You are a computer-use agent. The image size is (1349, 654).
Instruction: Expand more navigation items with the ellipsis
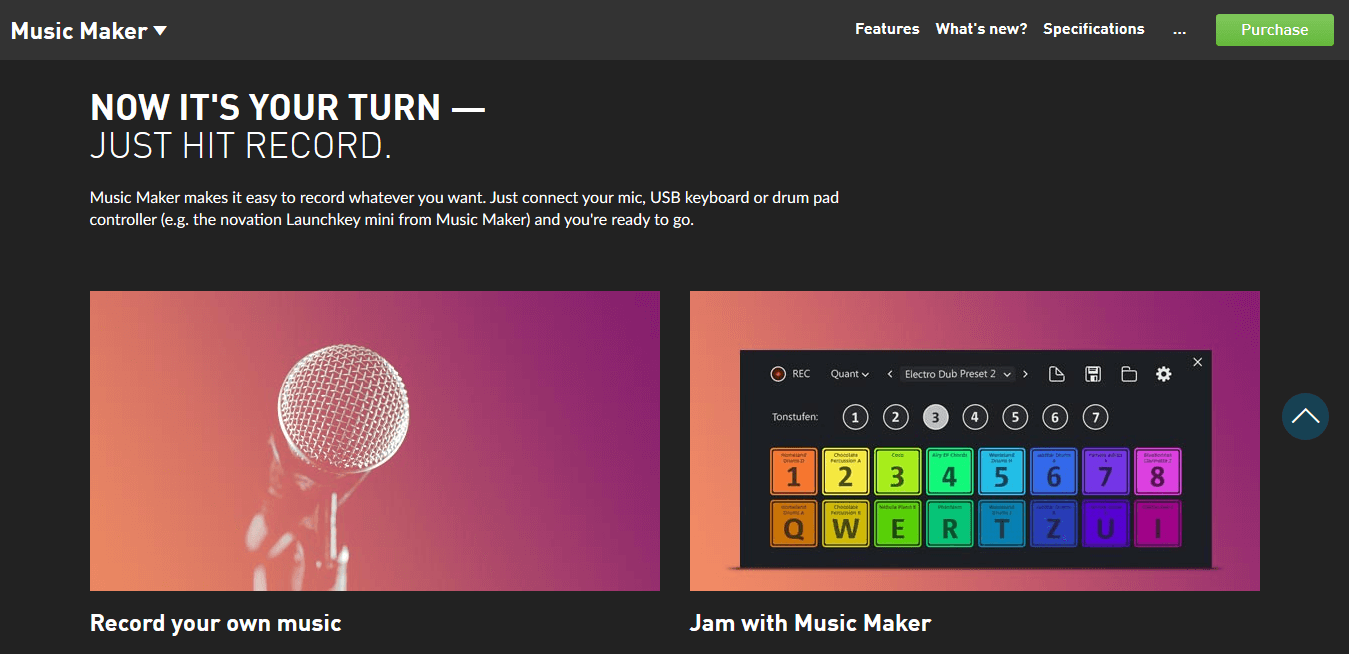(x=1180, y=30)
